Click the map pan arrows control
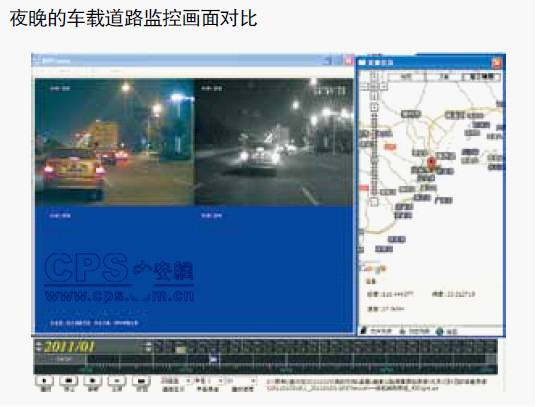This screenshot has width=536, height=407. pos(374,82)
